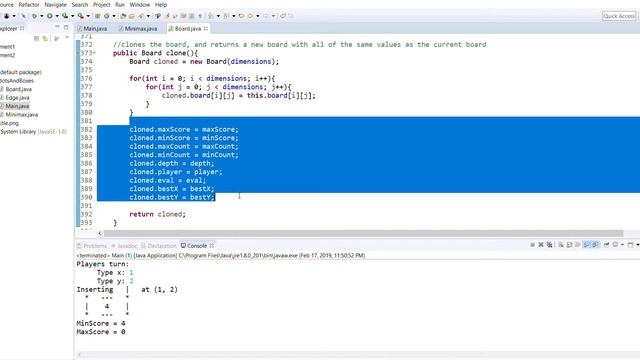Click the New Java Package icon
This screenshot has width=640, height=360.
point(97,16)
